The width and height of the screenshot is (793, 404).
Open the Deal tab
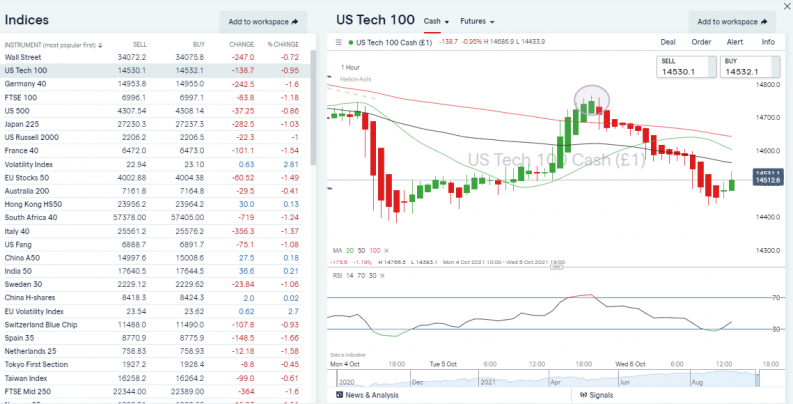click(668, 42)
